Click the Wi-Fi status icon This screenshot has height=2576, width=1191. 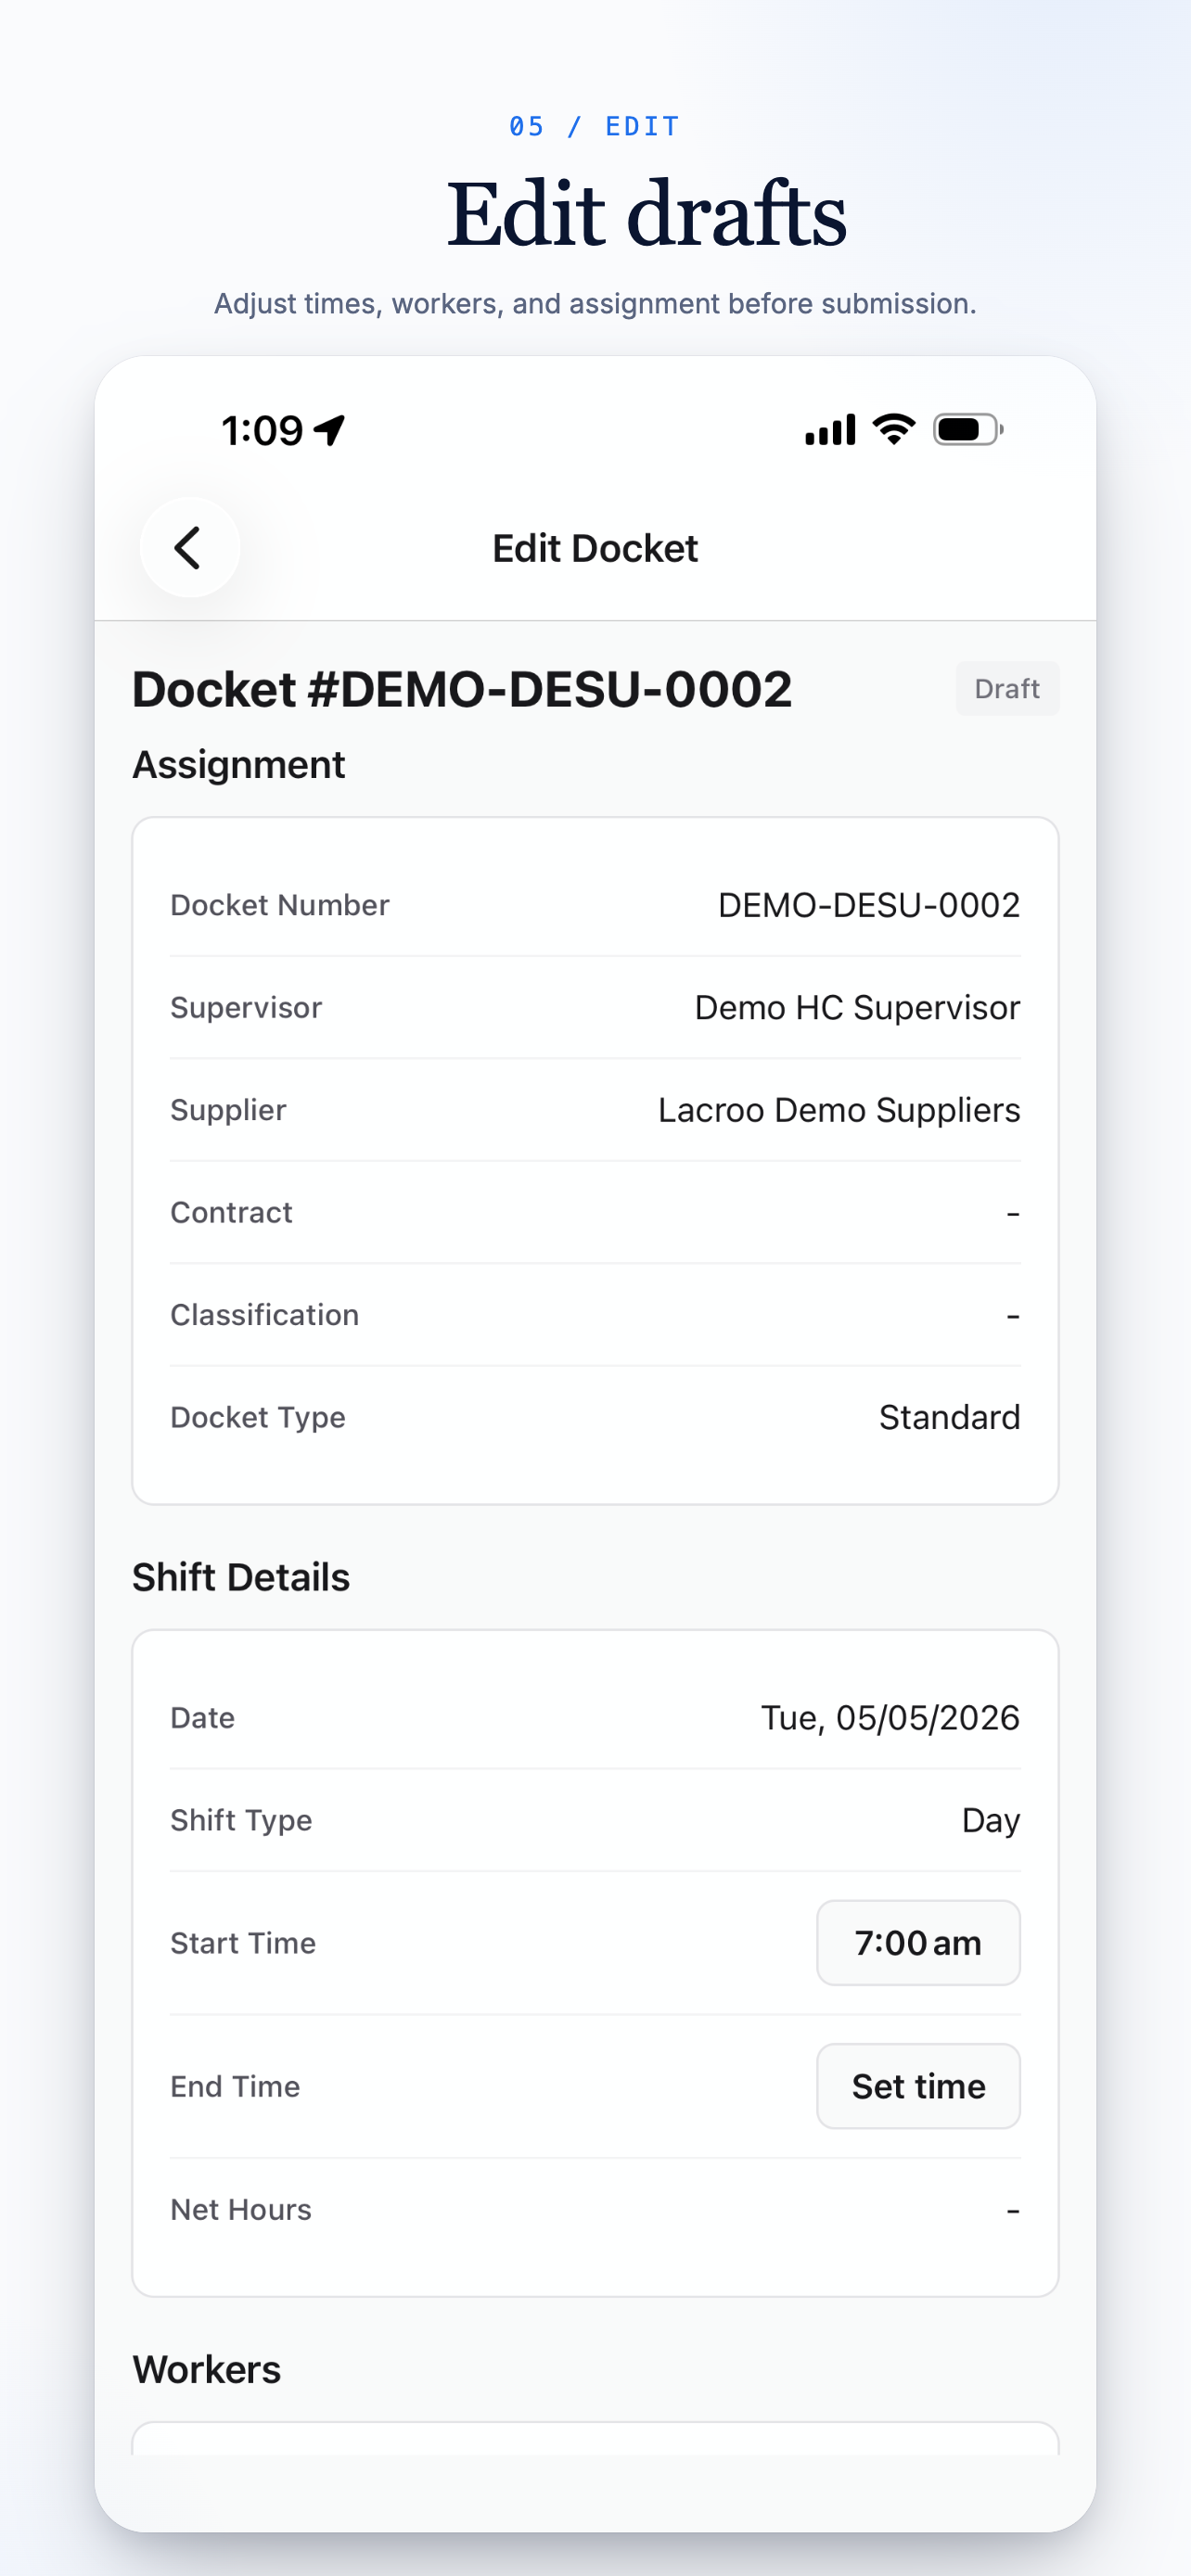click(894, 429)
